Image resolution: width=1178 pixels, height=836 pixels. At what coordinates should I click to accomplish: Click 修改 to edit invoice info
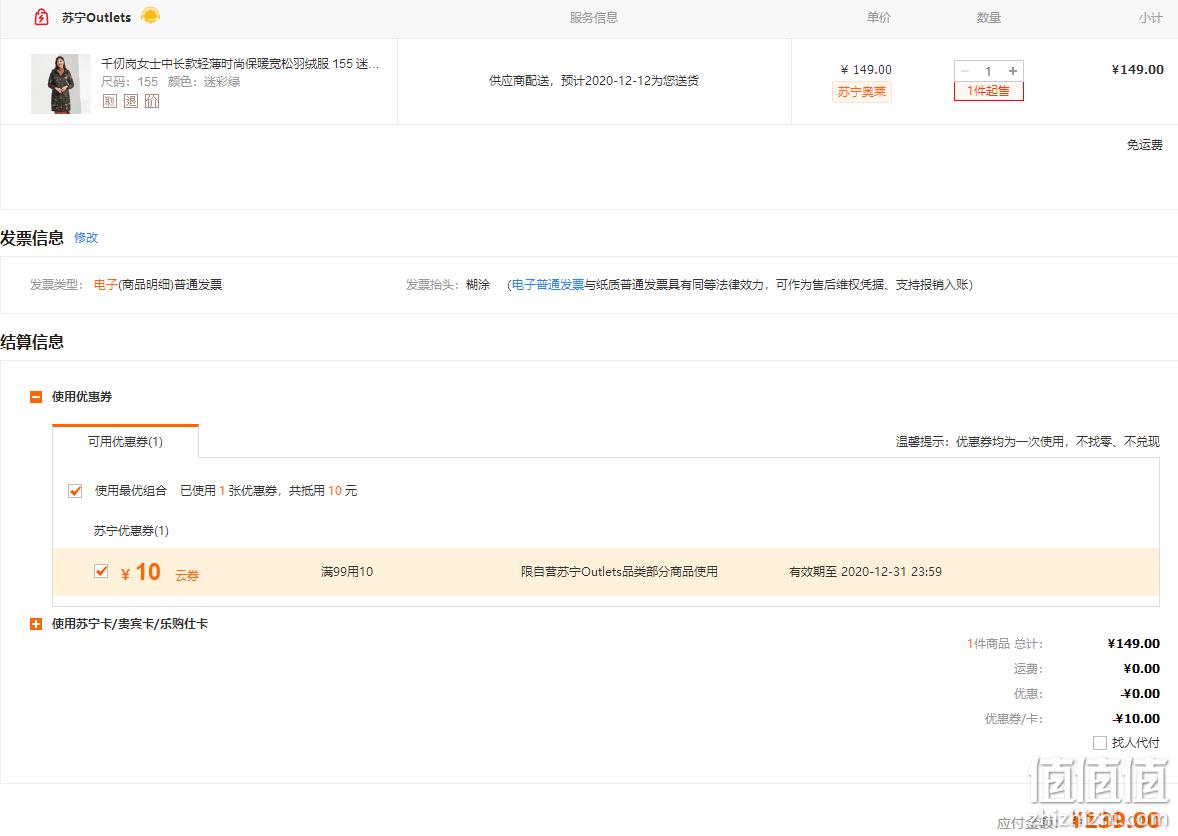(x=86, y=237)
